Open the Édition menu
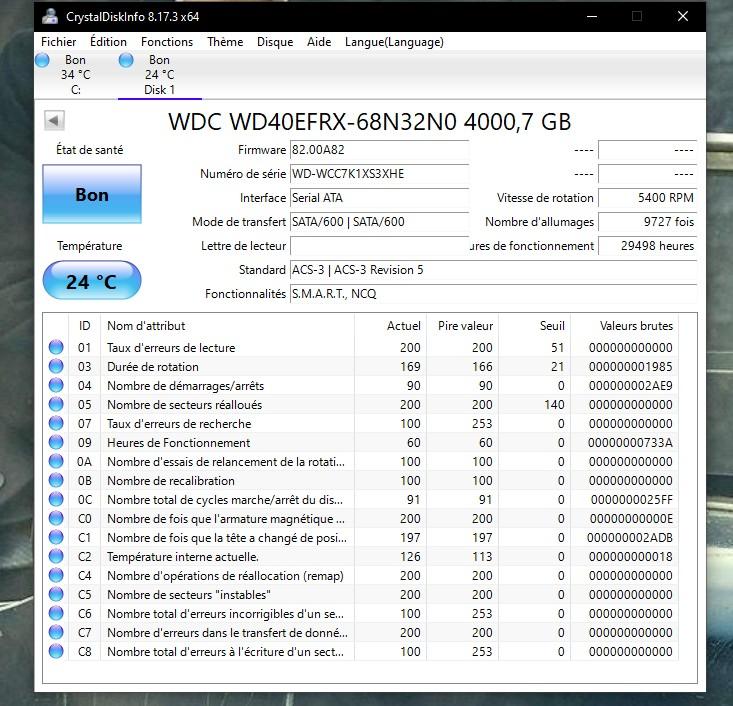The image size is (733, 706). click(x=108, y=42)
